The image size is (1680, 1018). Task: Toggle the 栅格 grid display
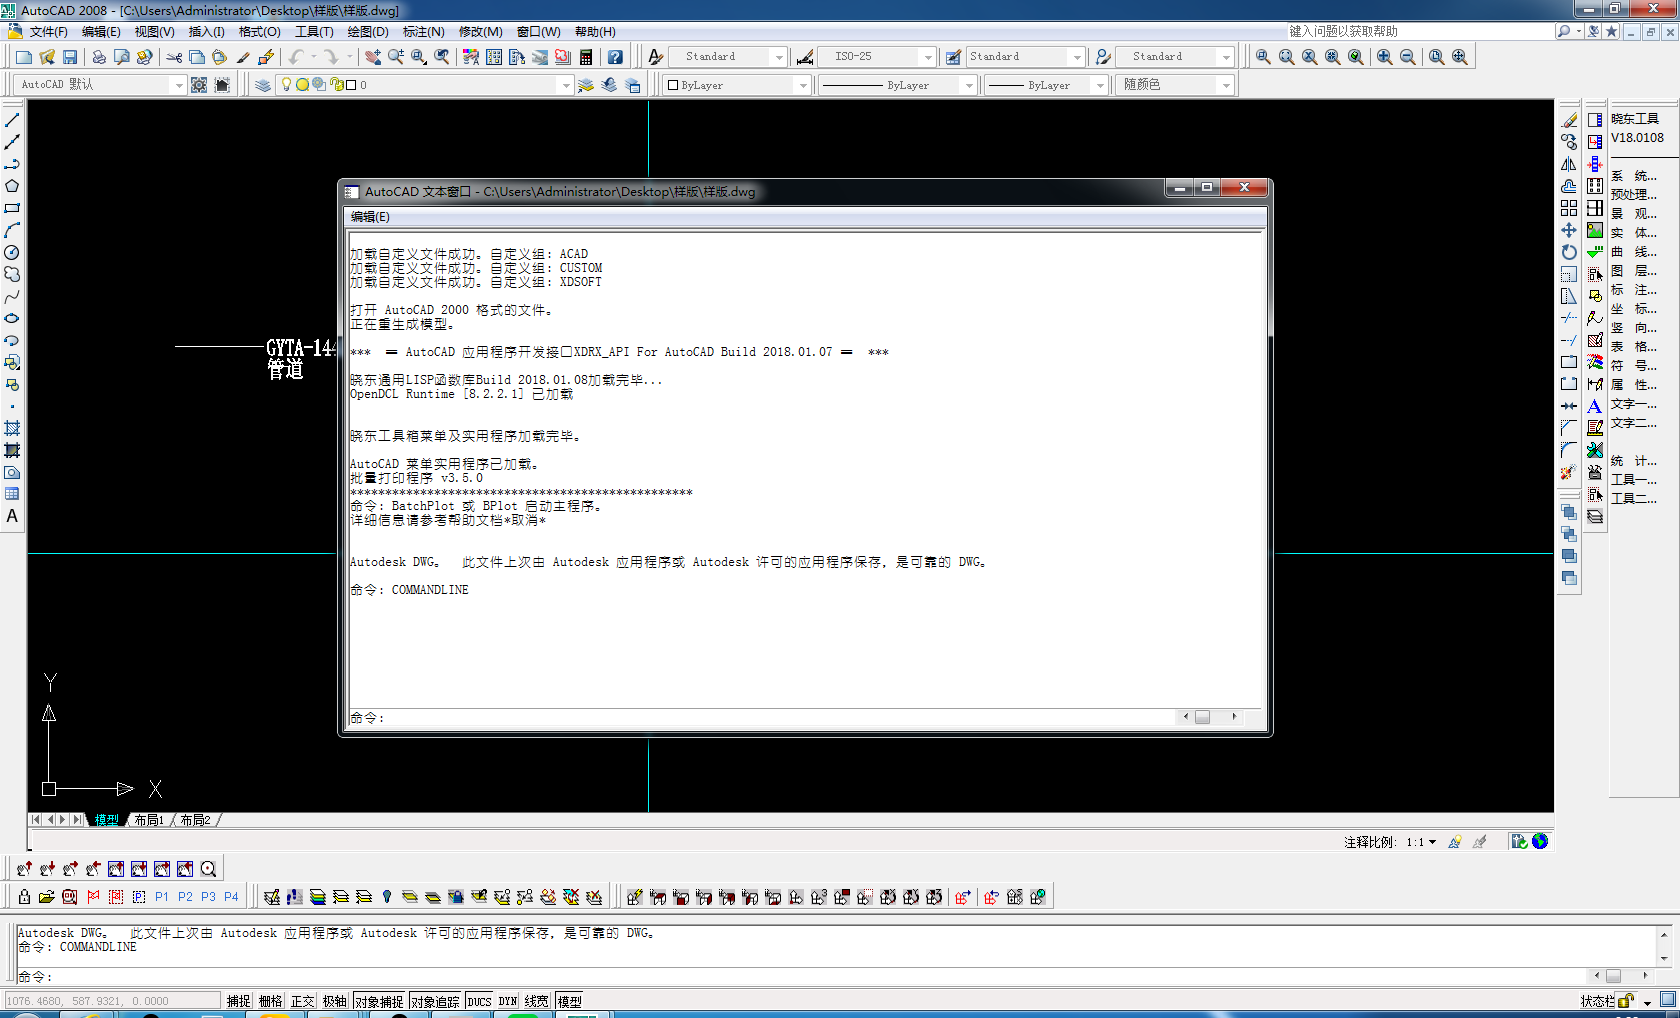[x=271, y=1001]
